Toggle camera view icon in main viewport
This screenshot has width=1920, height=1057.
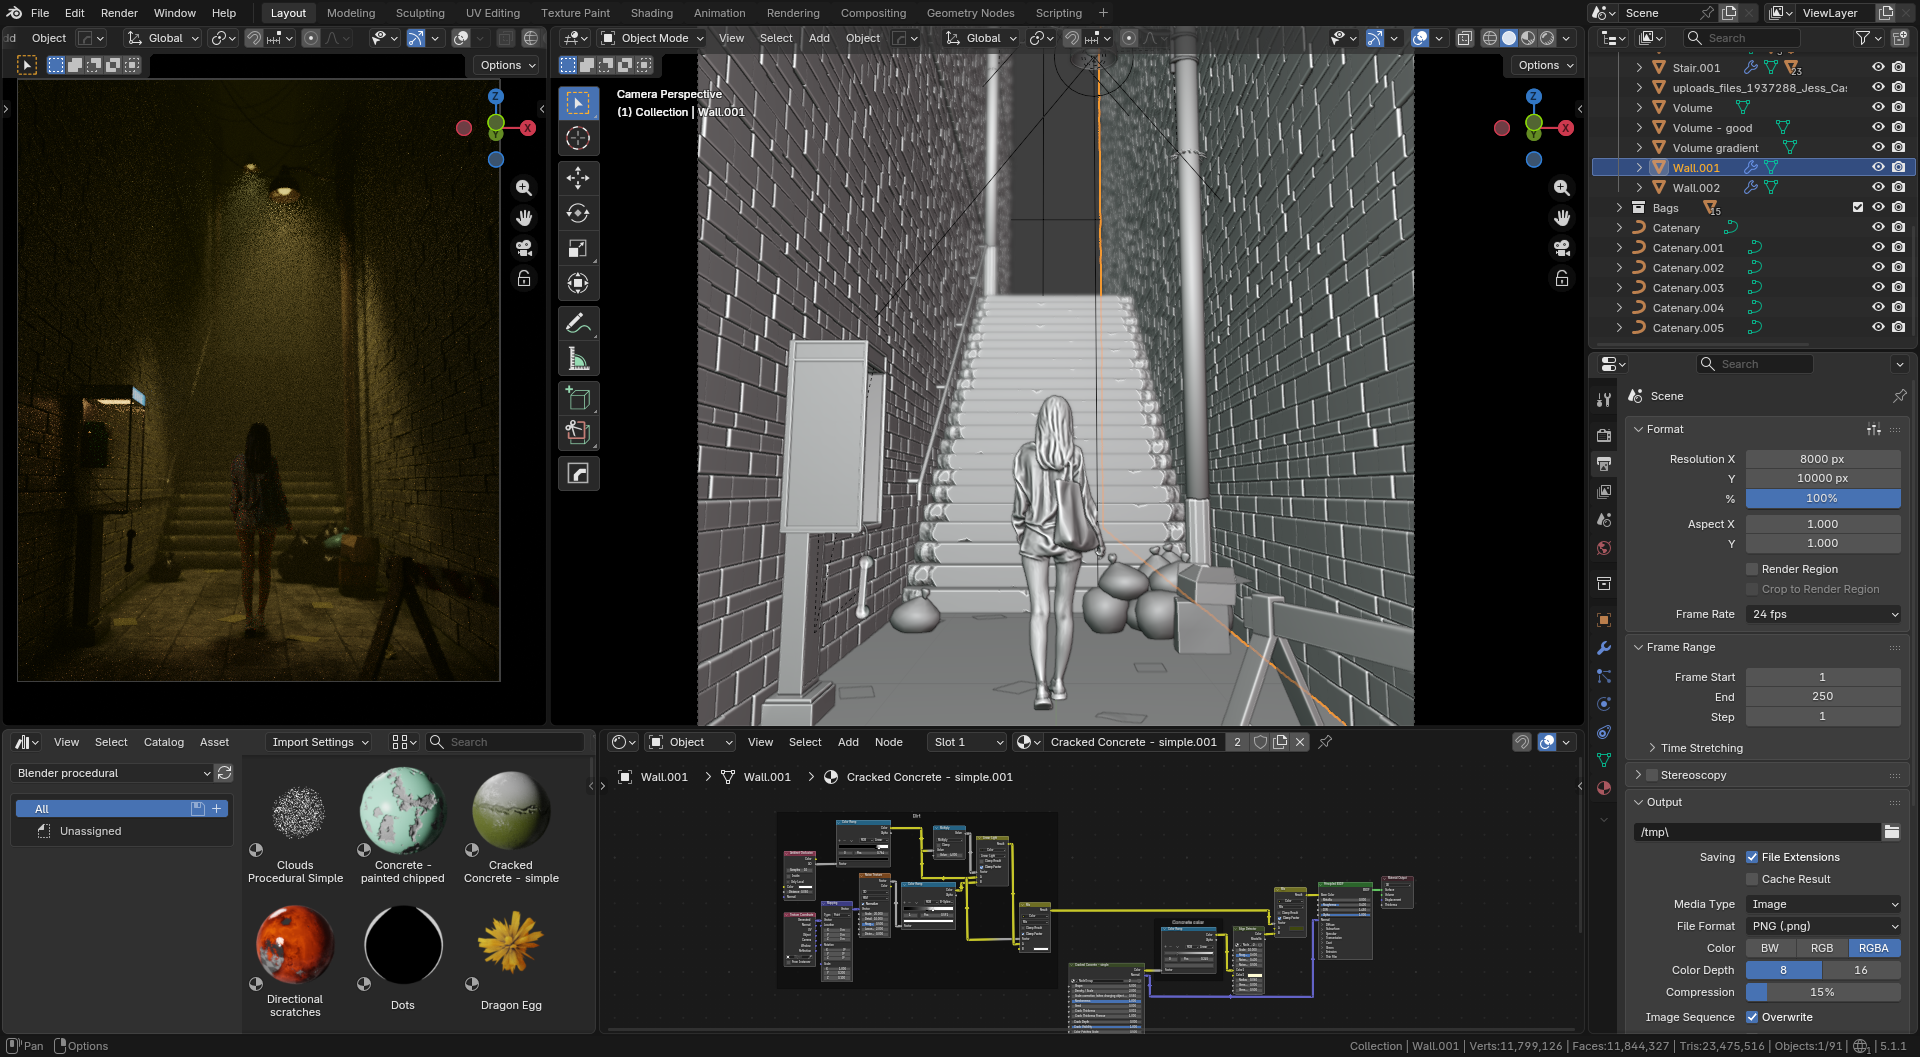pos(1561,248)
